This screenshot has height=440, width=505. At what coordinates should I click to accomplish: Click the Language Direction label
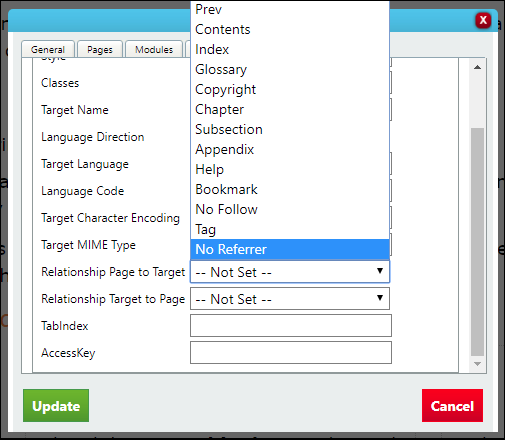(93, 137)
